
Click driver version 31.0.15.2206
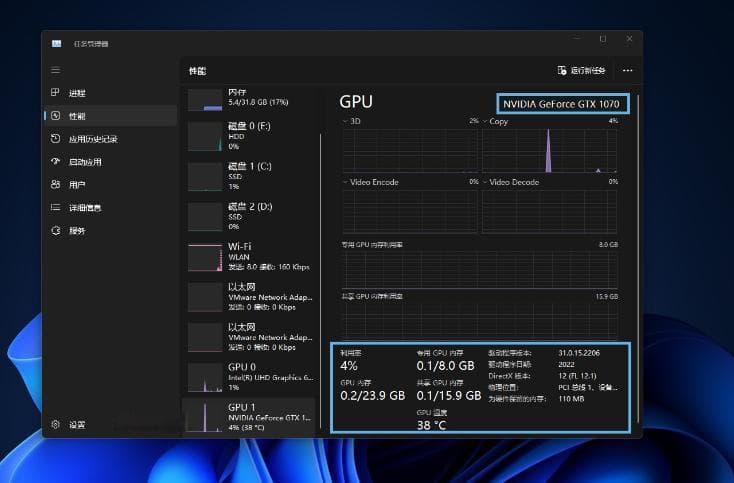[x=579, y=353]
